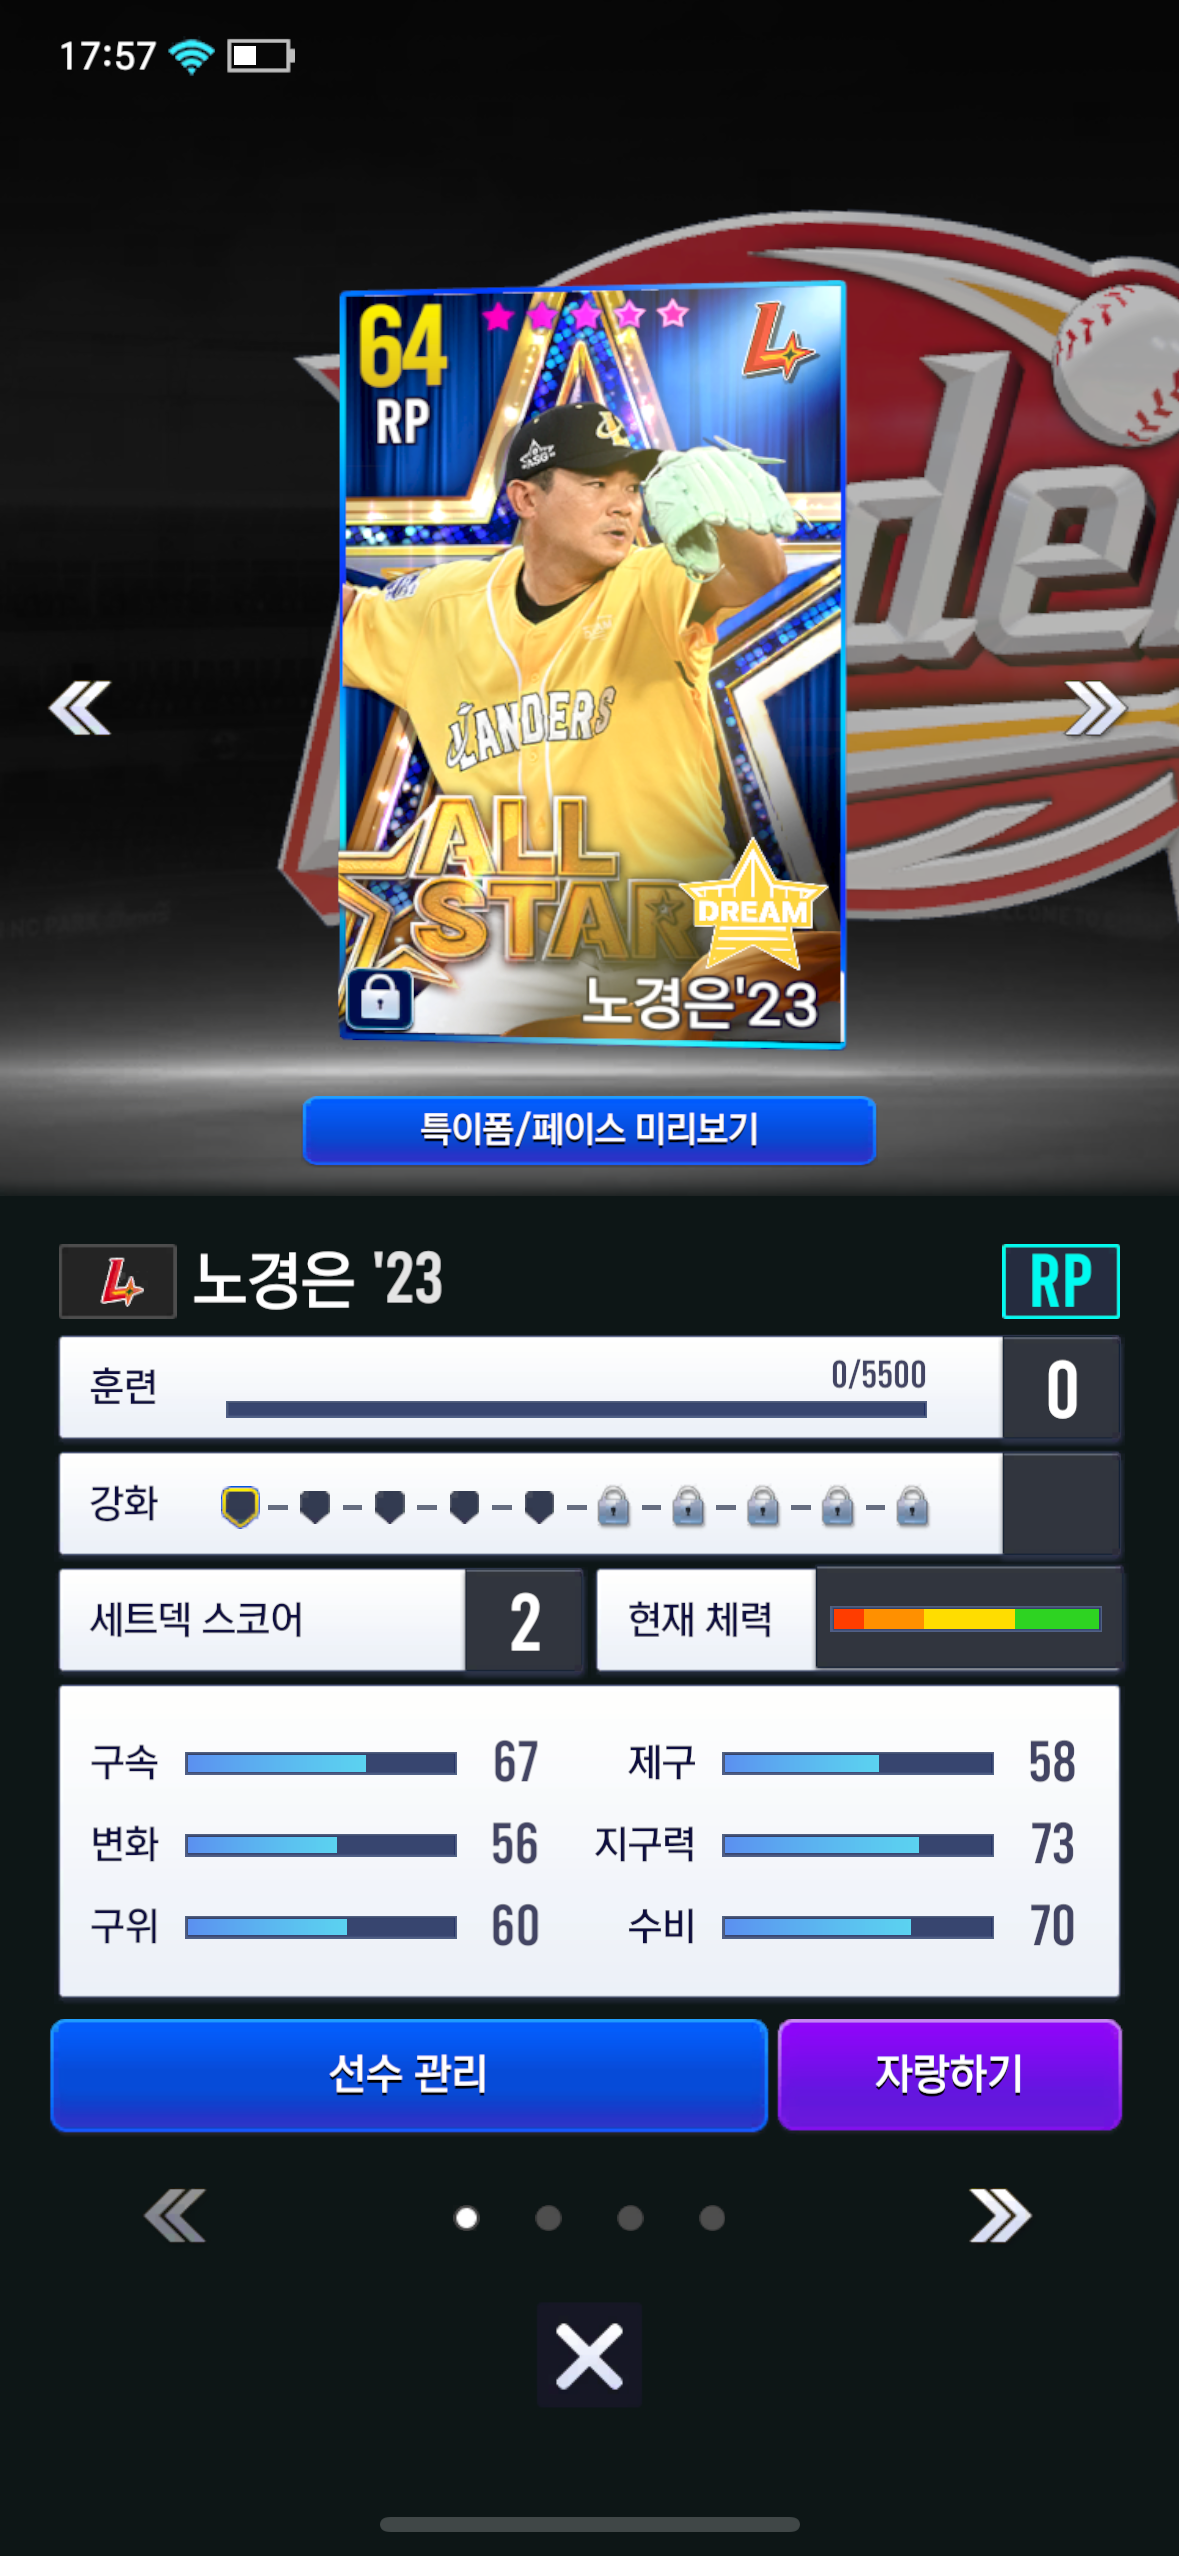Select the first gold upgrade shield
Viewport: 1179px width, 2556px height.
coord(240,1506)
